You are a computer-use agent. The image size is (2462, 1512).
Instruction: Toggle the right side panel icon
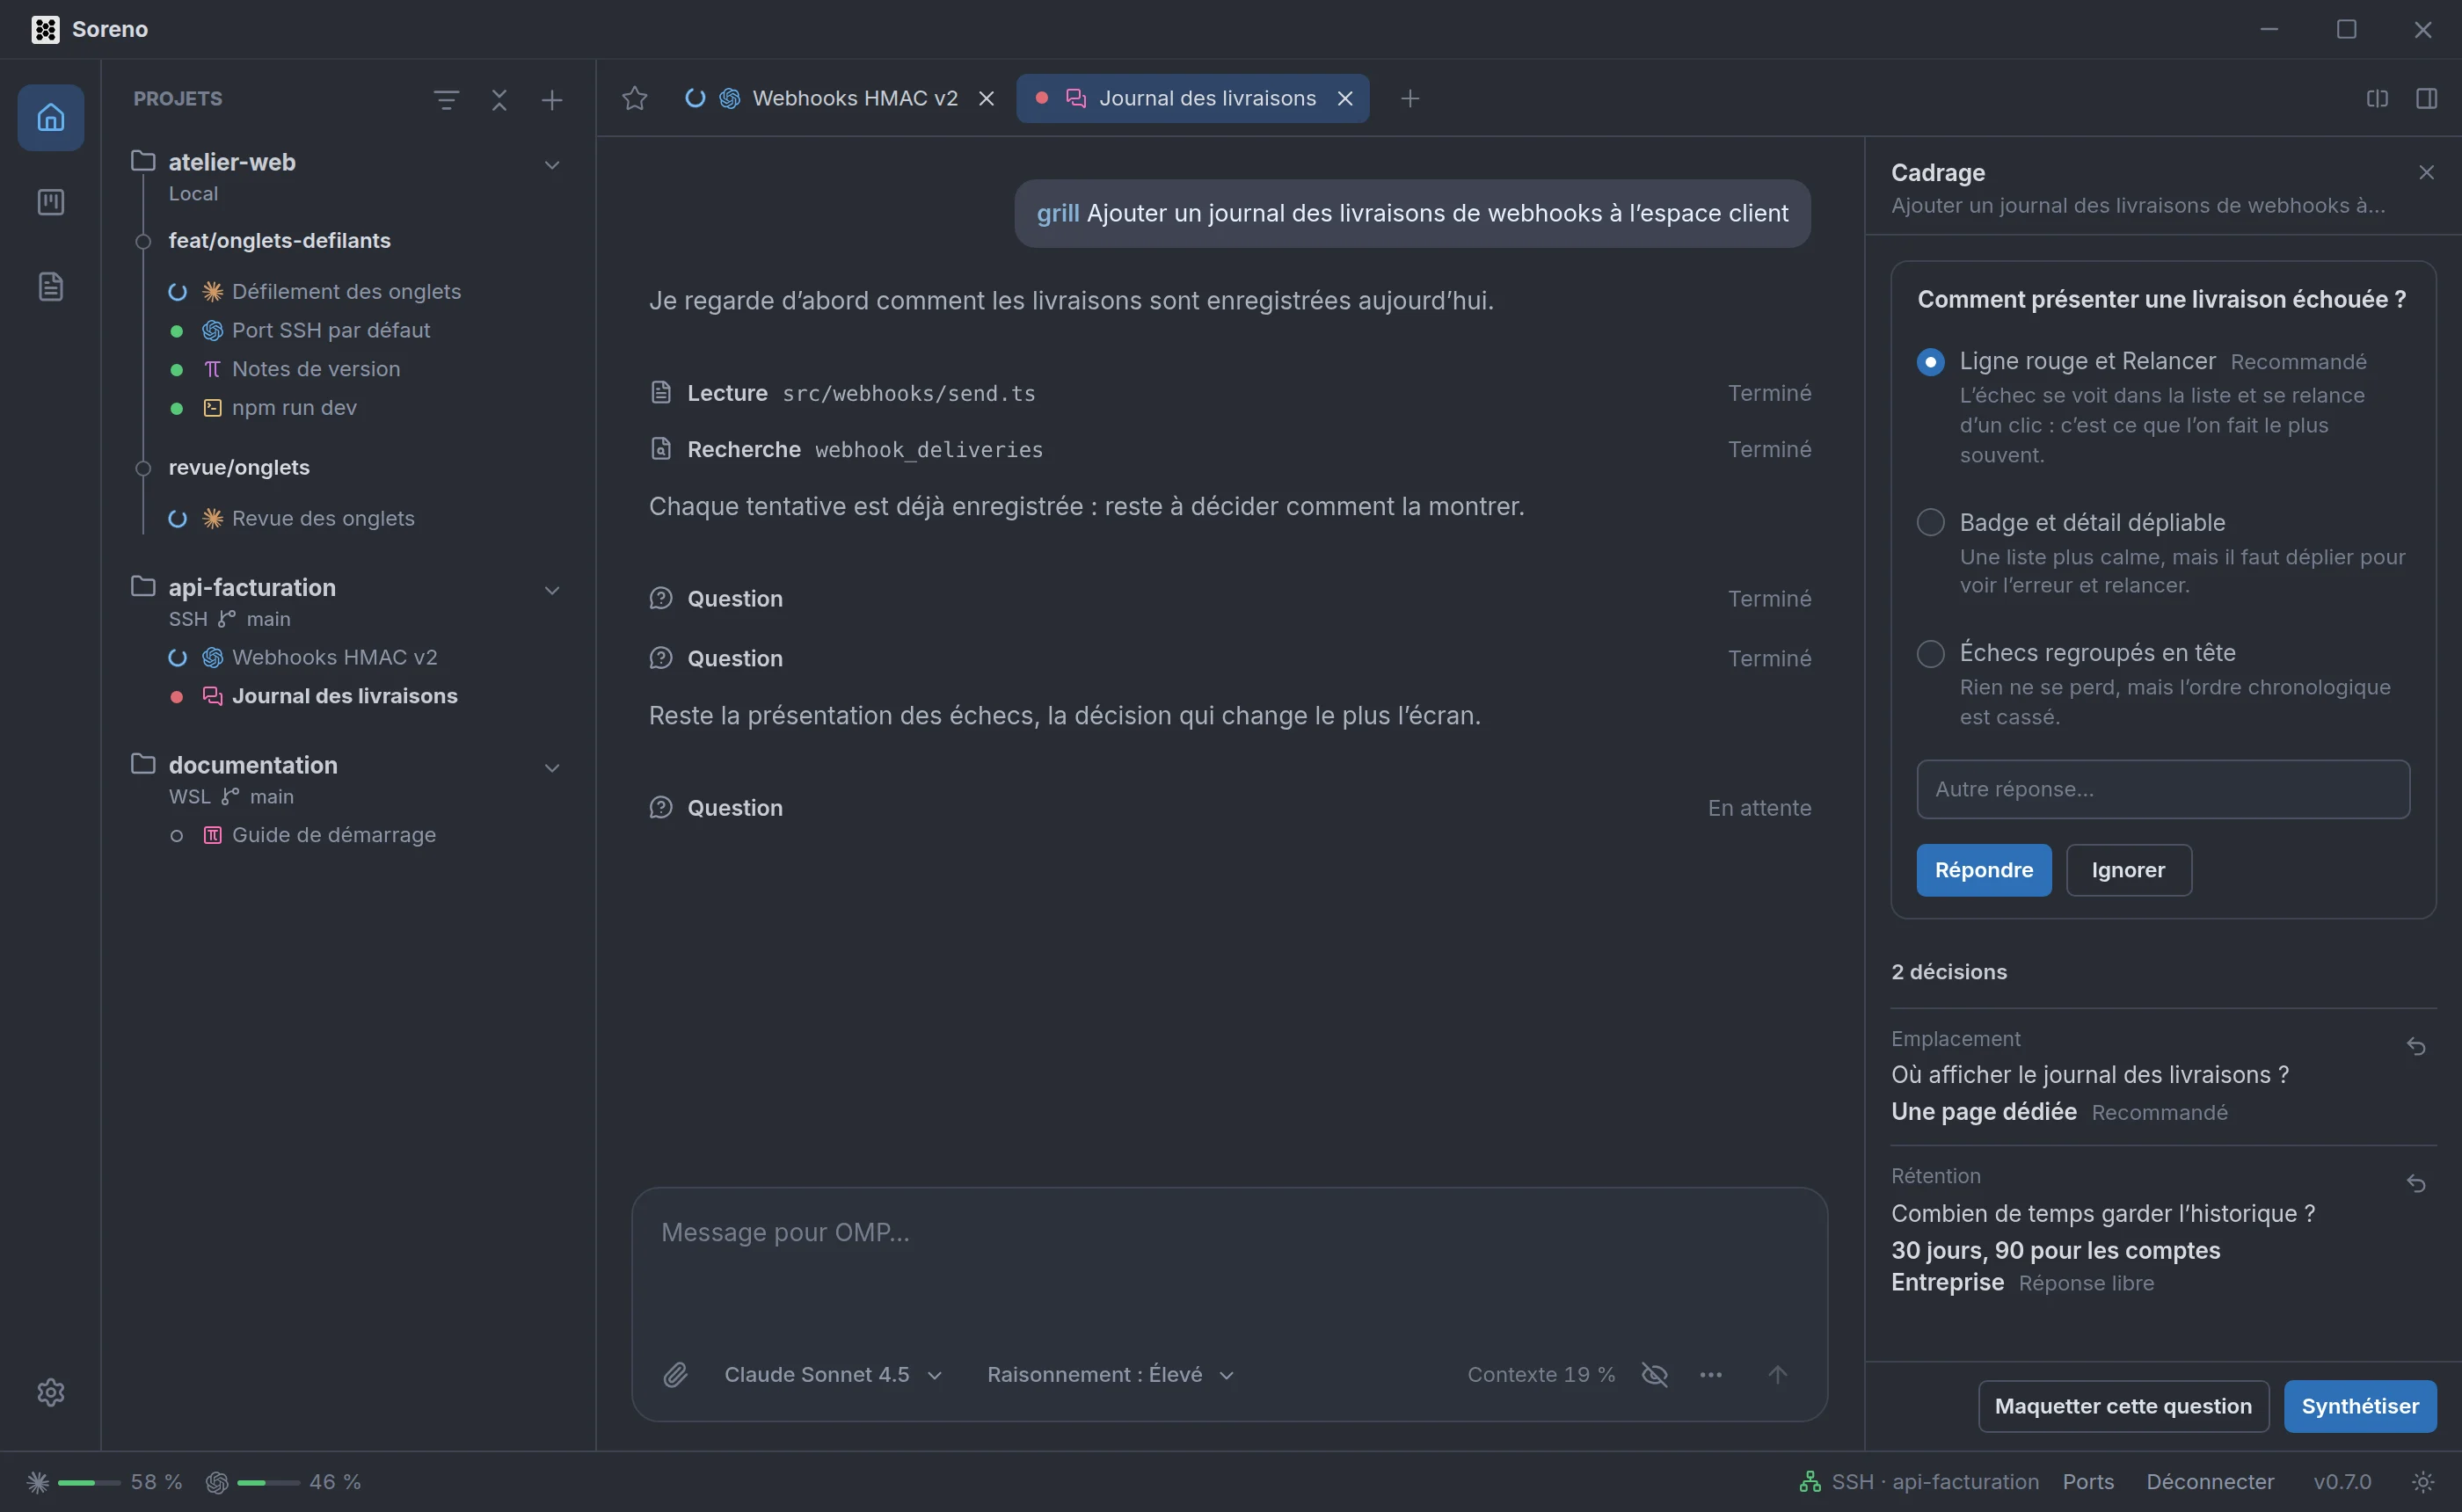click(x=2427, y=98)
